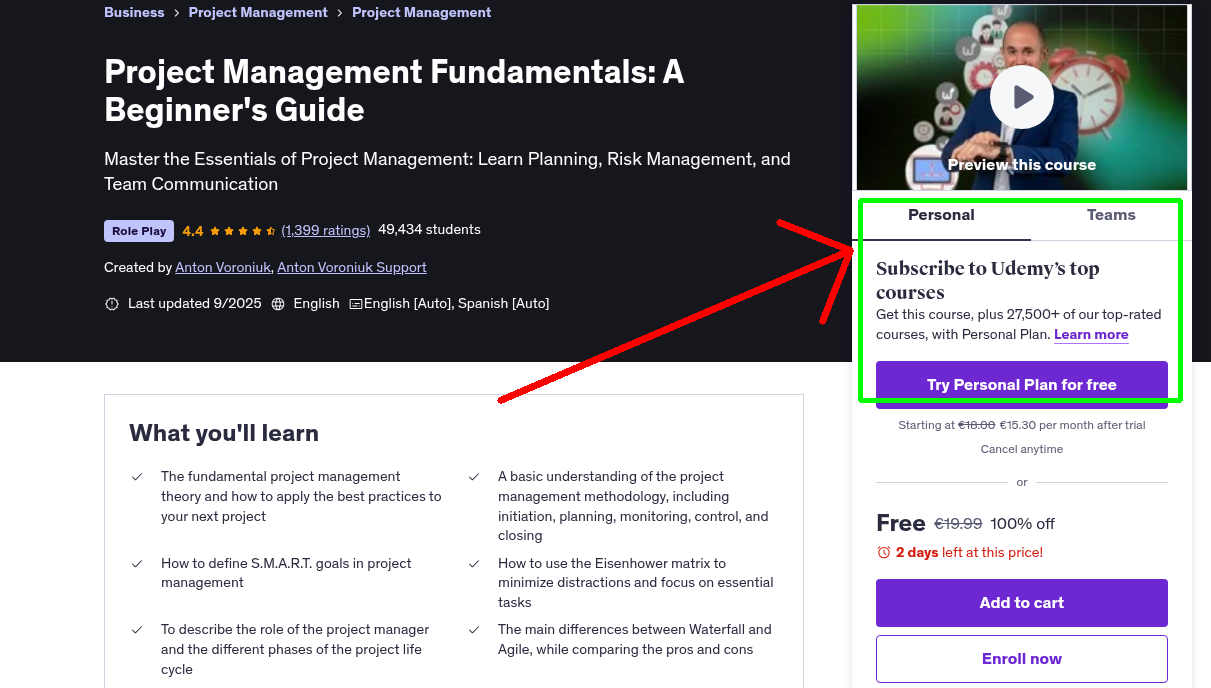Click the Preview this course text
Image resolution: width=1211 pixels, height=688 pixels.
[1022, 165]
